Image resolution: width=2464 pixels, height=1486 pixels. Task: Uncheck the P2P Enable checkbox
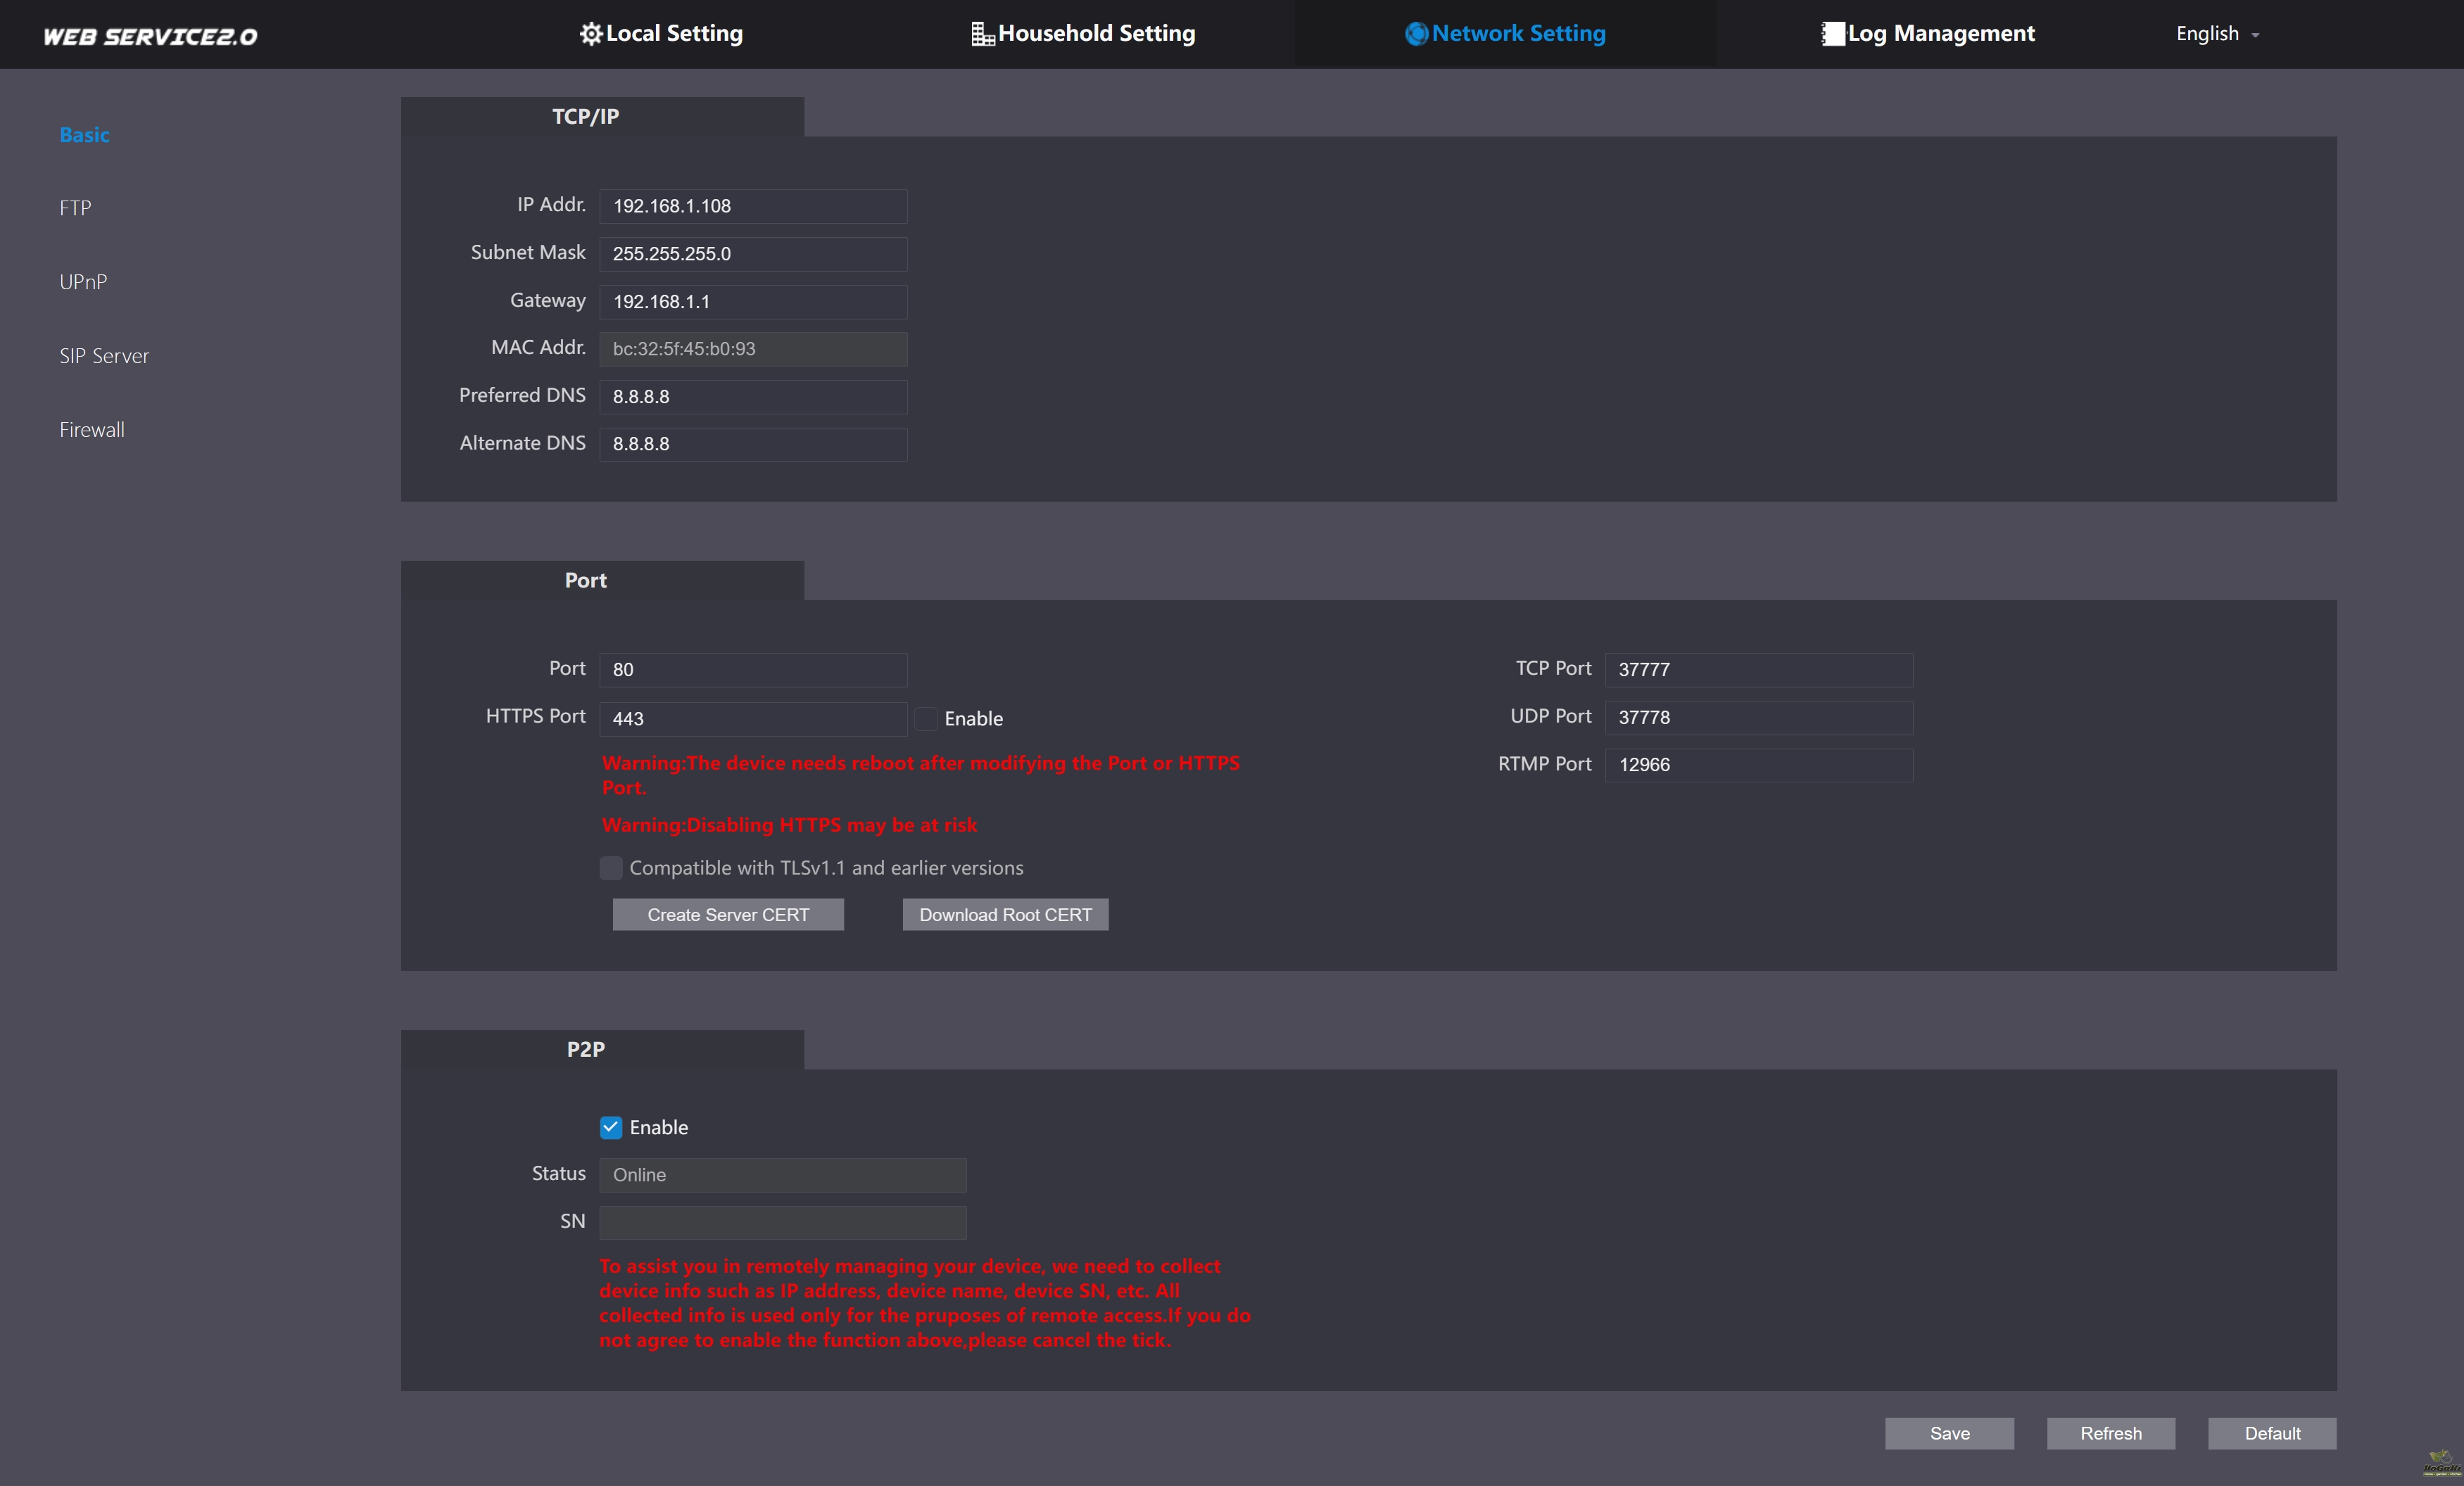(x=611, y=1127)
